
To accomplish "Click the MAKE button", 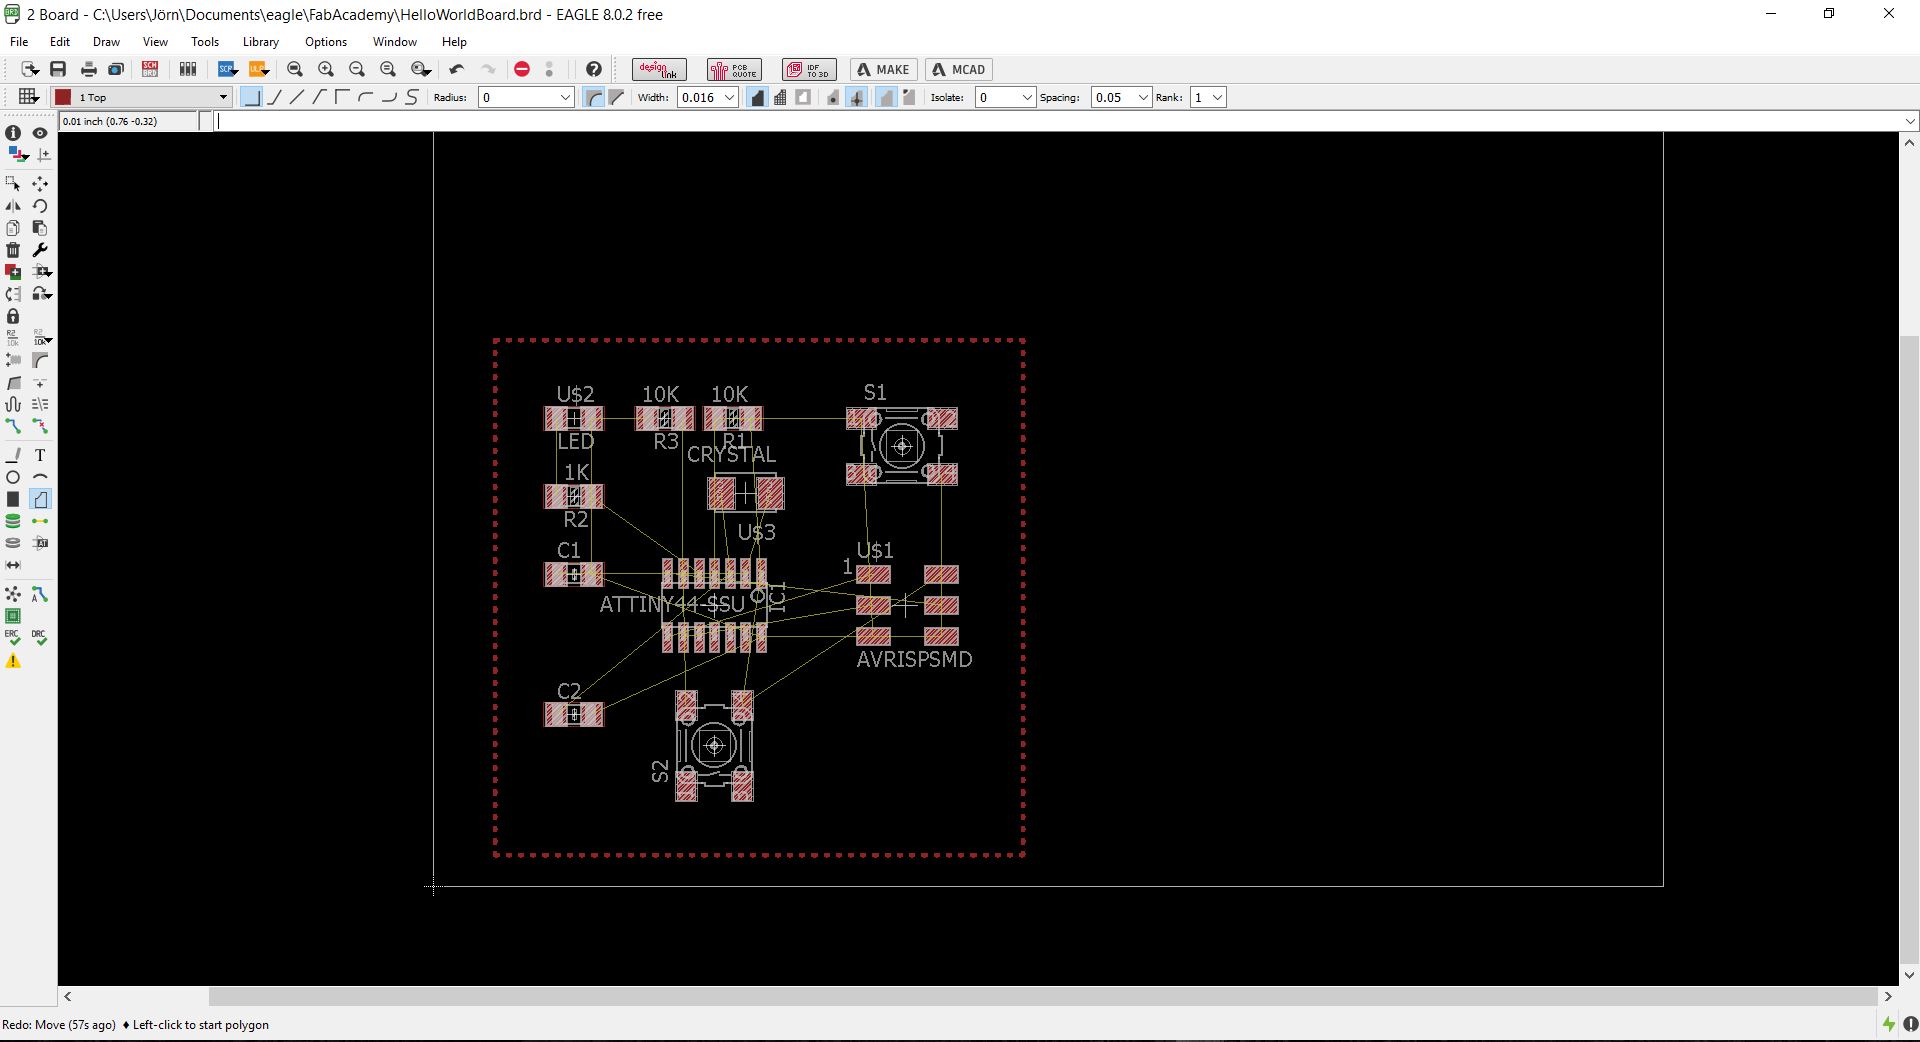I will pos(883,69).
